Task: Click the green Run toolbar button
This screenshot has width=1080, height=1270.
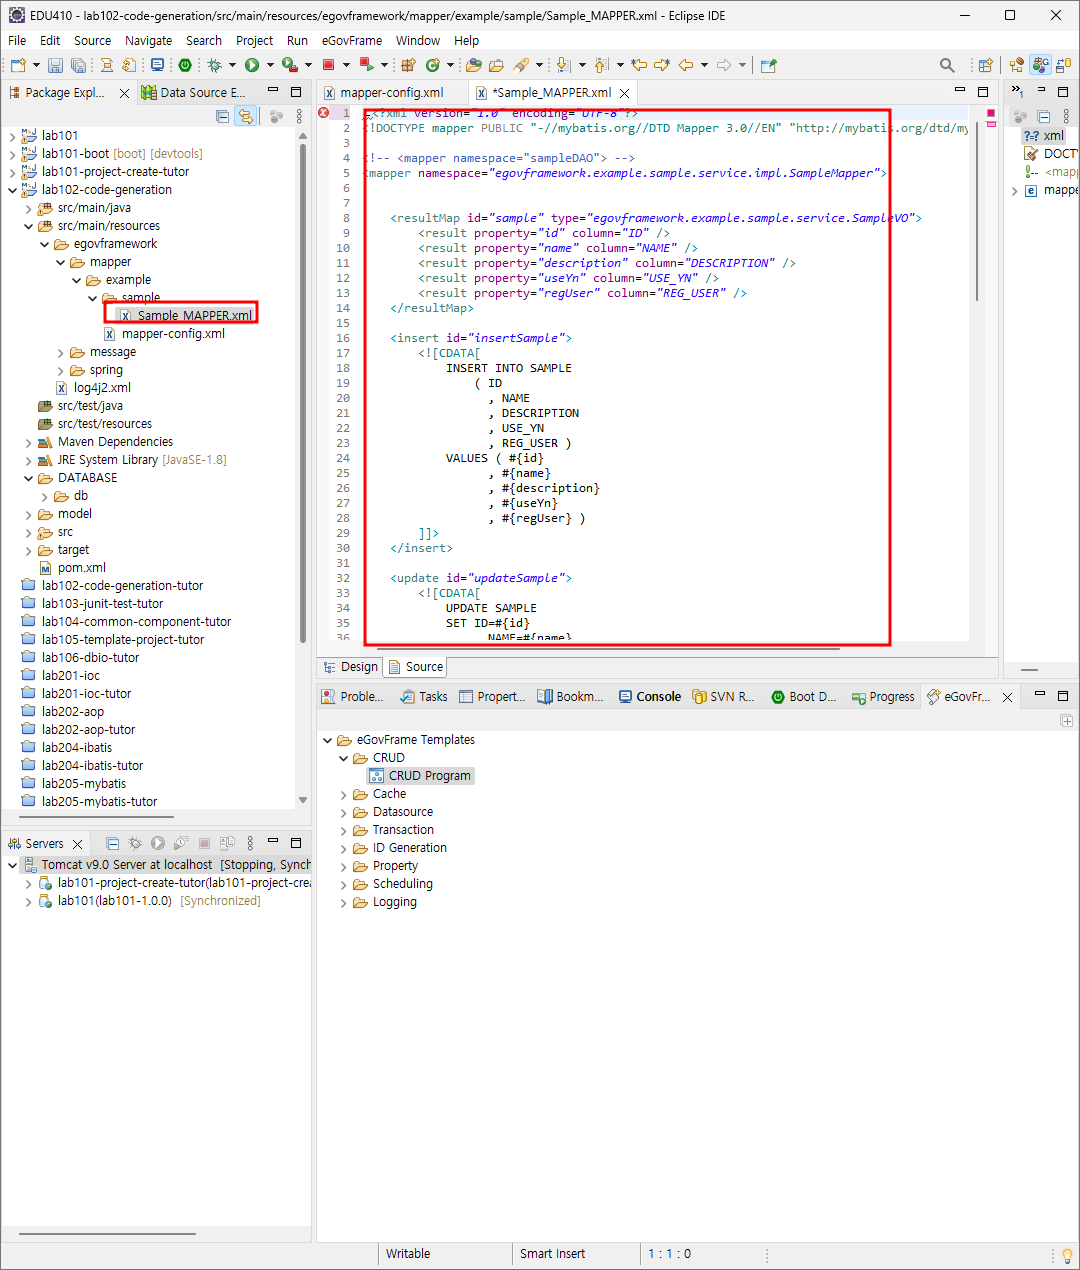Action: [x=252, y=65]
